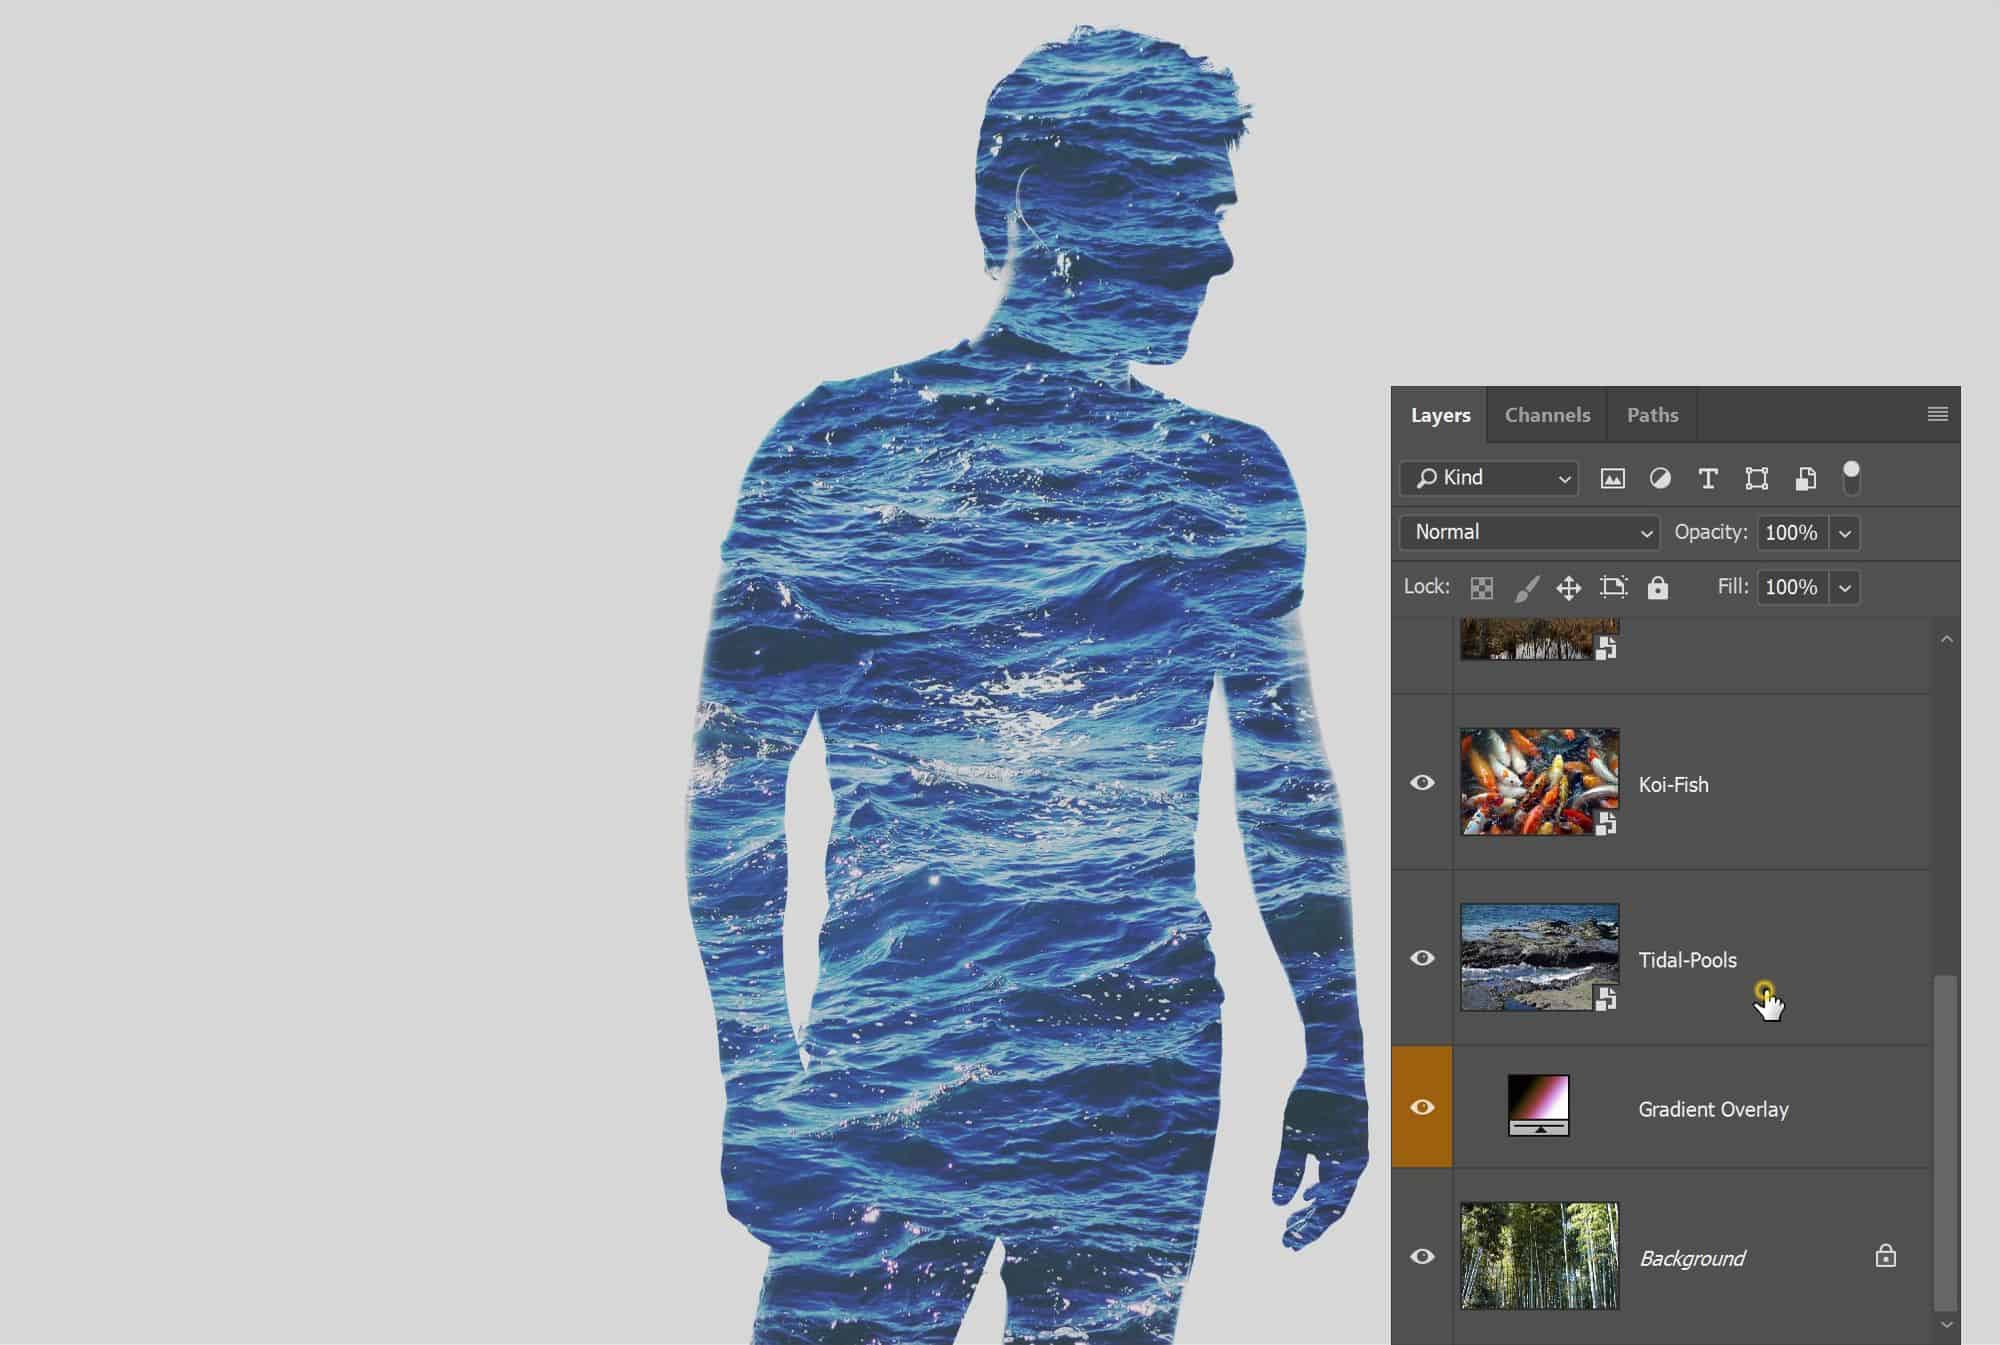Filter layers by type layer icon

(x=1708, y=479)
